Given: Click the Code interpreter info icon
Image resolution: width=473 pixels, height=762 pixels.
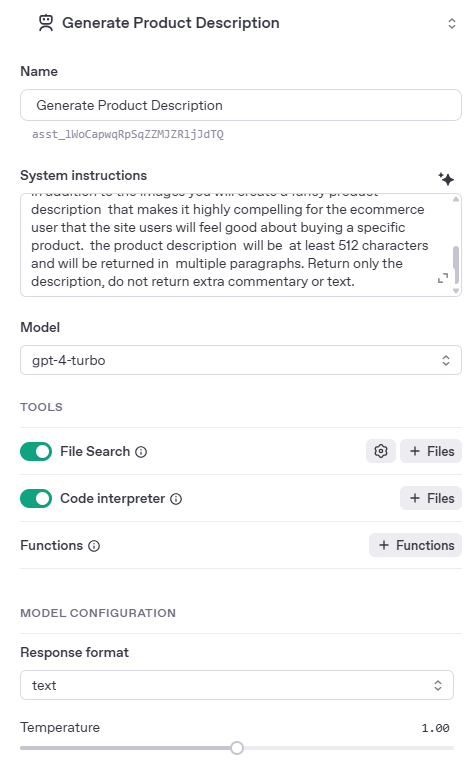Looking at the screenshot, I should tap(176, 499).
